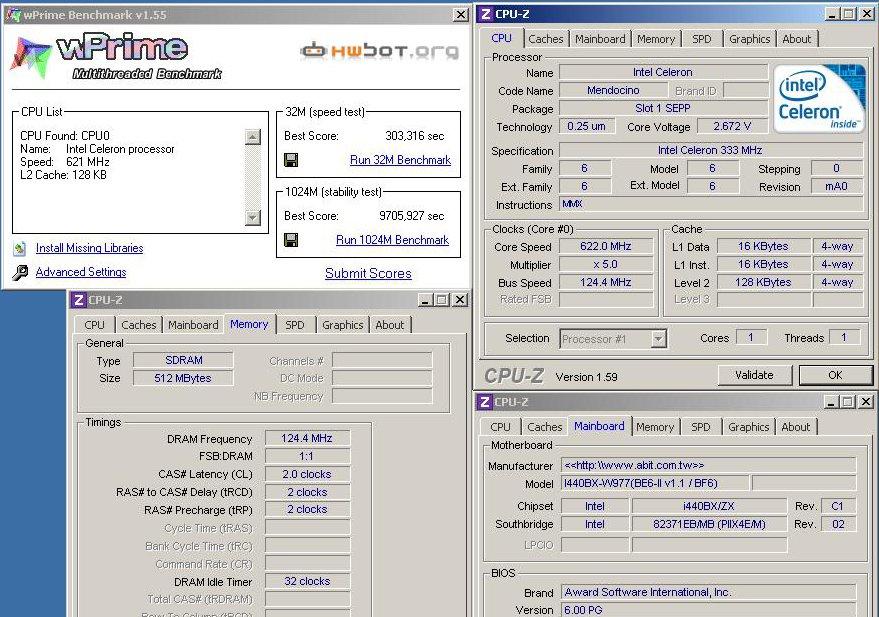The width and height of the screenshot is (879, 617).
Task: Click the DRAM Idle Timer value 32 clocks
Action: tap(307, 581)
